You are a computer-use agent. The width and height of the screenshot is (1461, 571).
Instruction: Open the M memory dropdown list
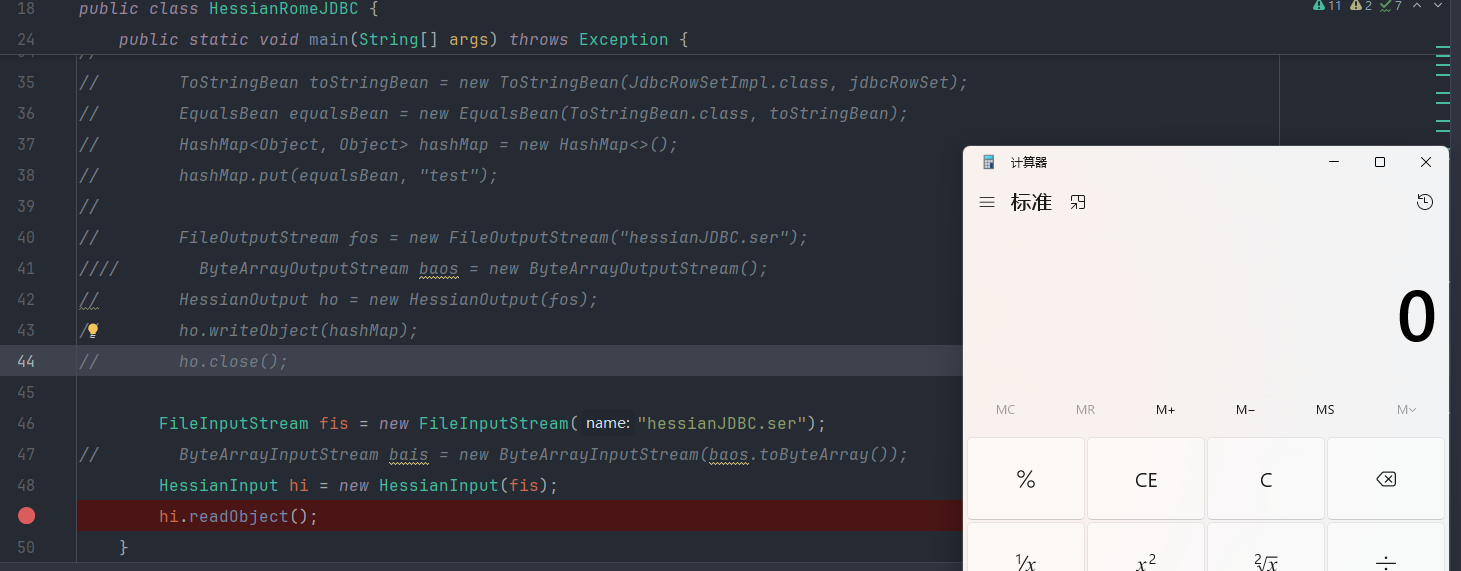1406,410
